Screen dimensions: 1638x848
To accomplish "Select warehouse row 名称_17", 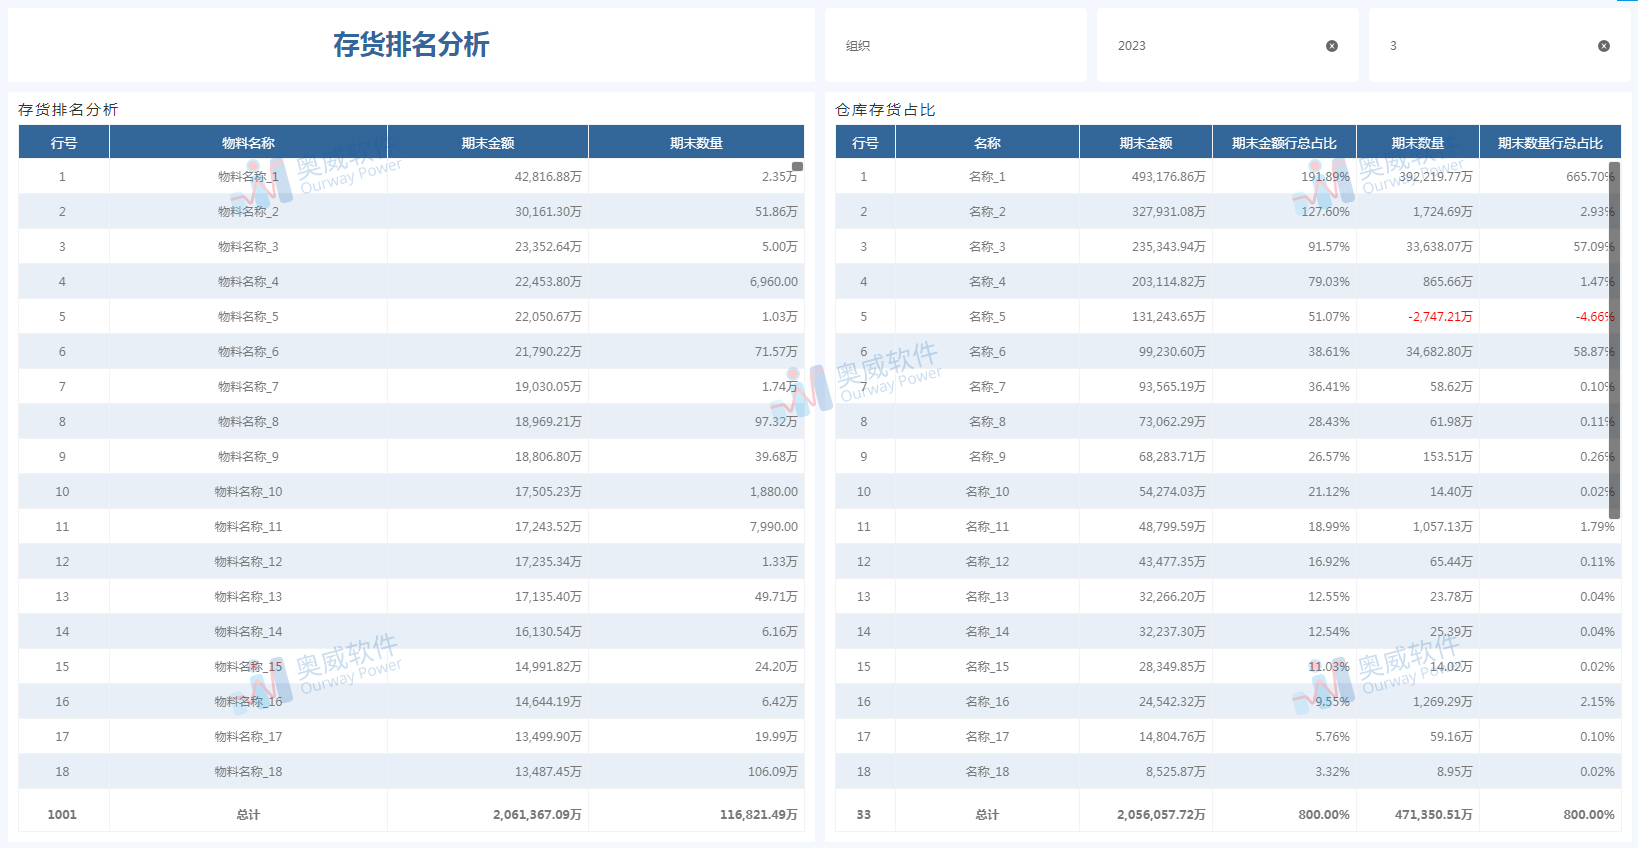I will tap(1228, 737).
